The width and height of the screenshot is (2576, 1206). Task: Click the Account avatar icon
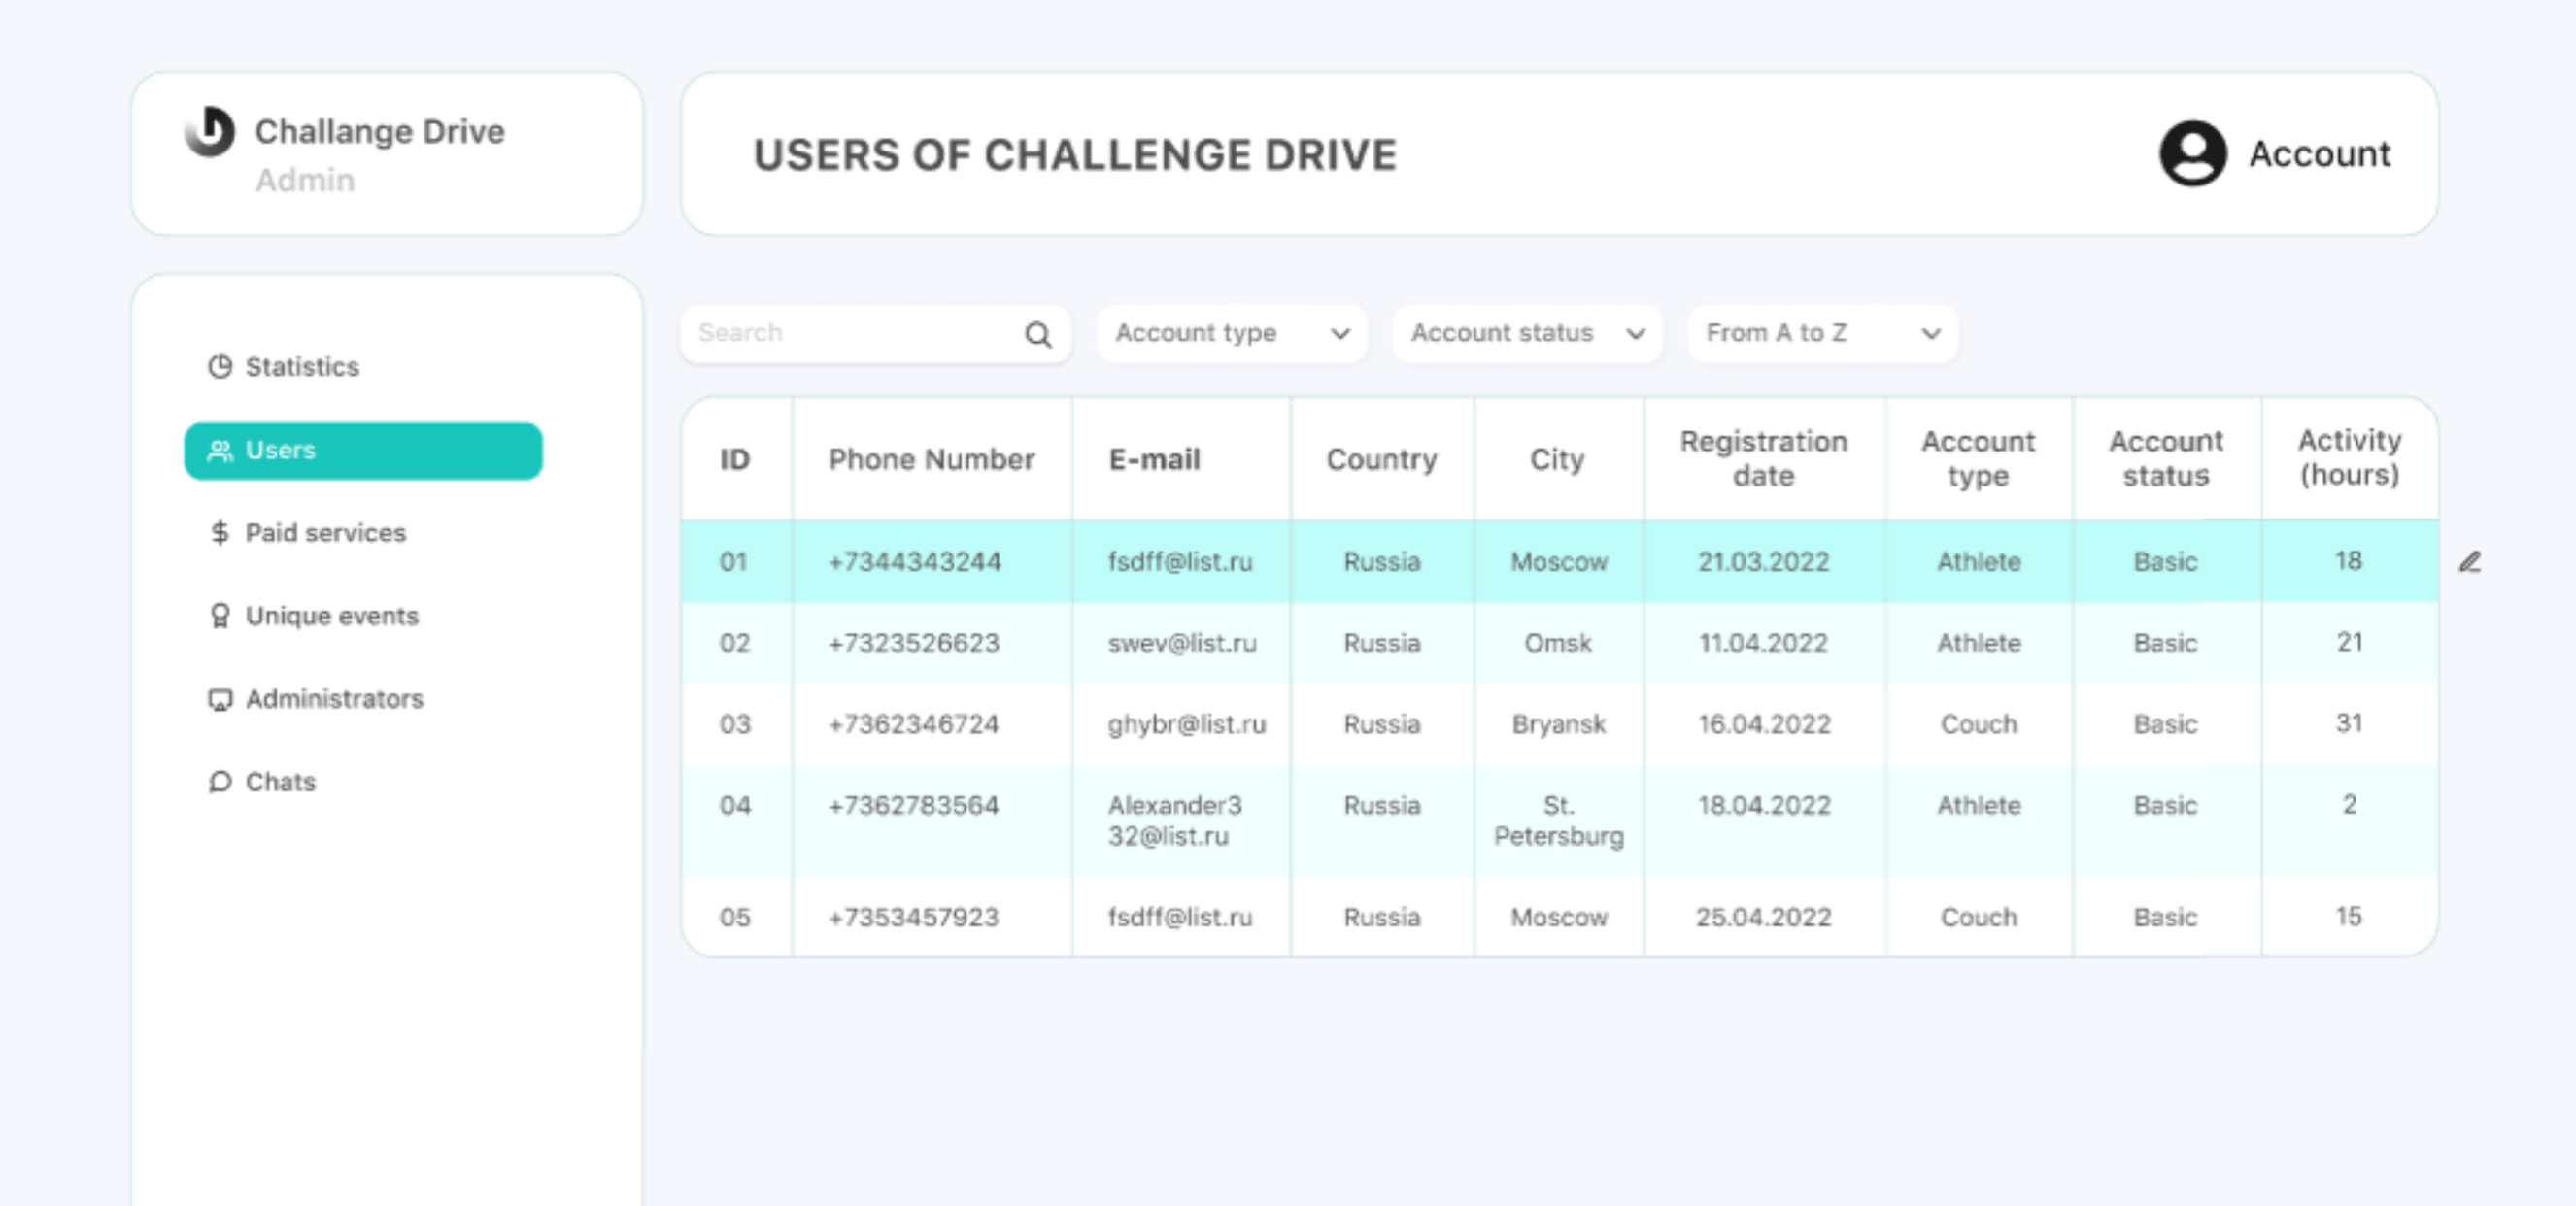click(x=2192, y=153)
